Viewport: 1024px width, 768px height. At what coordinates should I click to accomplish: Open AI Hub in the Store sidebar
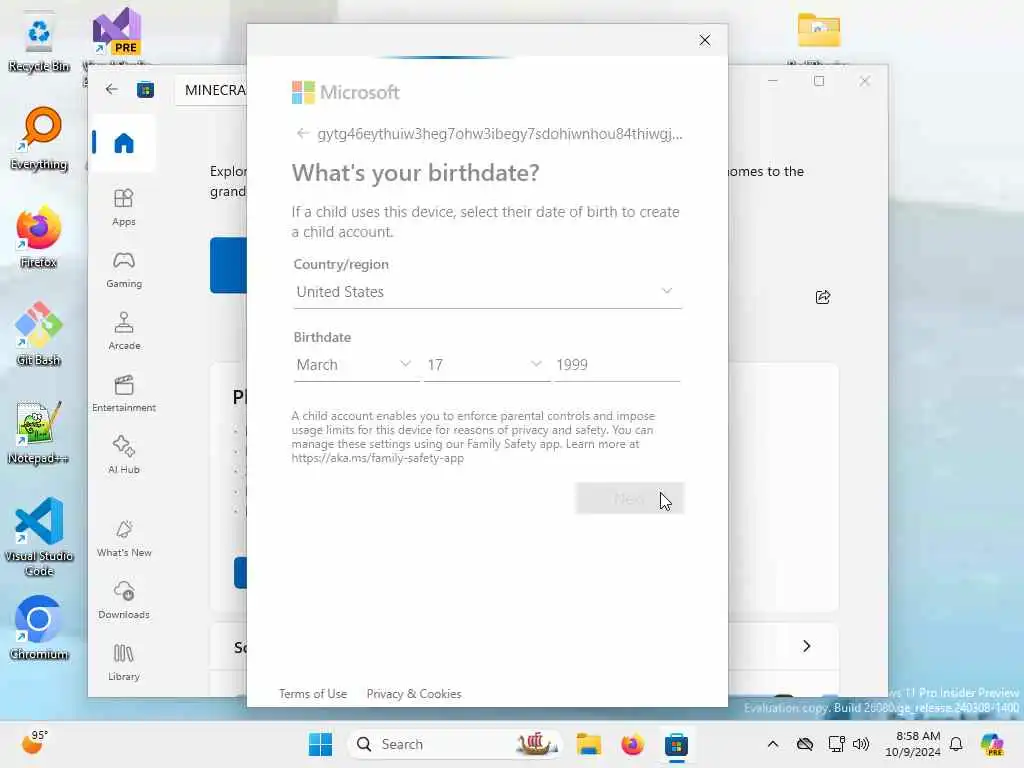(123, 455)
